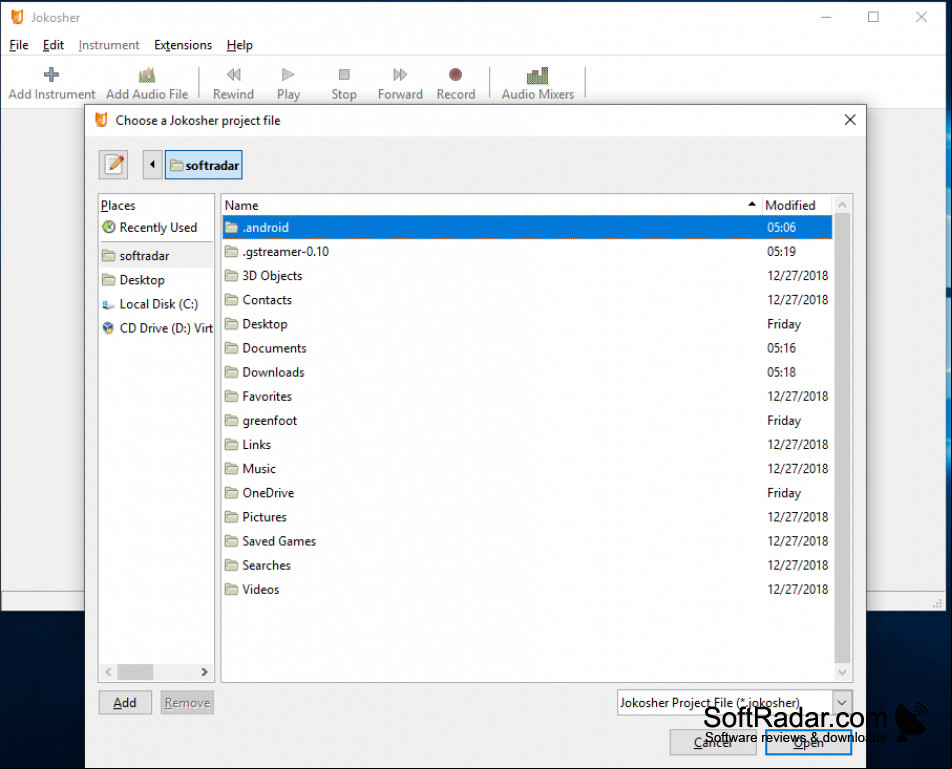
Task: Click the Rewind playback button
Action: 233,83
